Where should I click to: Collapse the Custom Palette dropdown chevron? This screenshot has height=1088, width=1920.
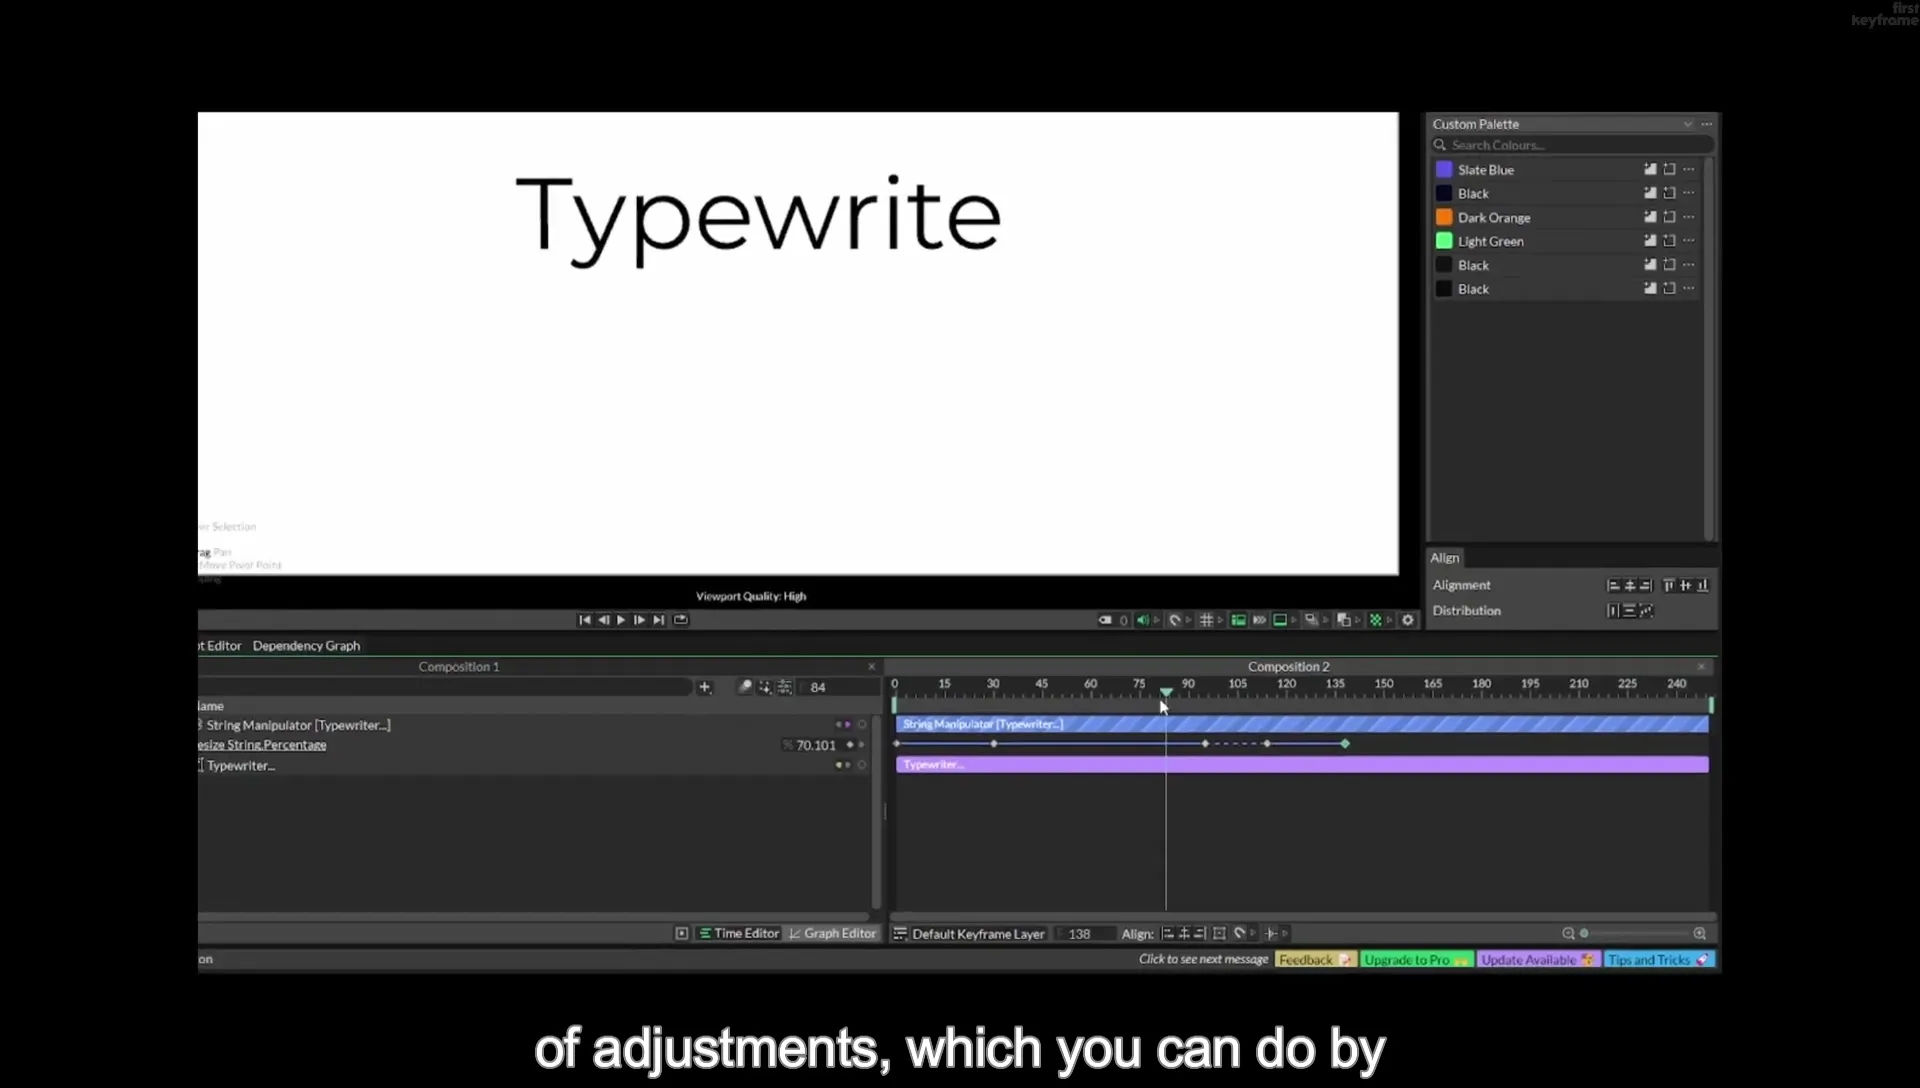click(1688, 124)
